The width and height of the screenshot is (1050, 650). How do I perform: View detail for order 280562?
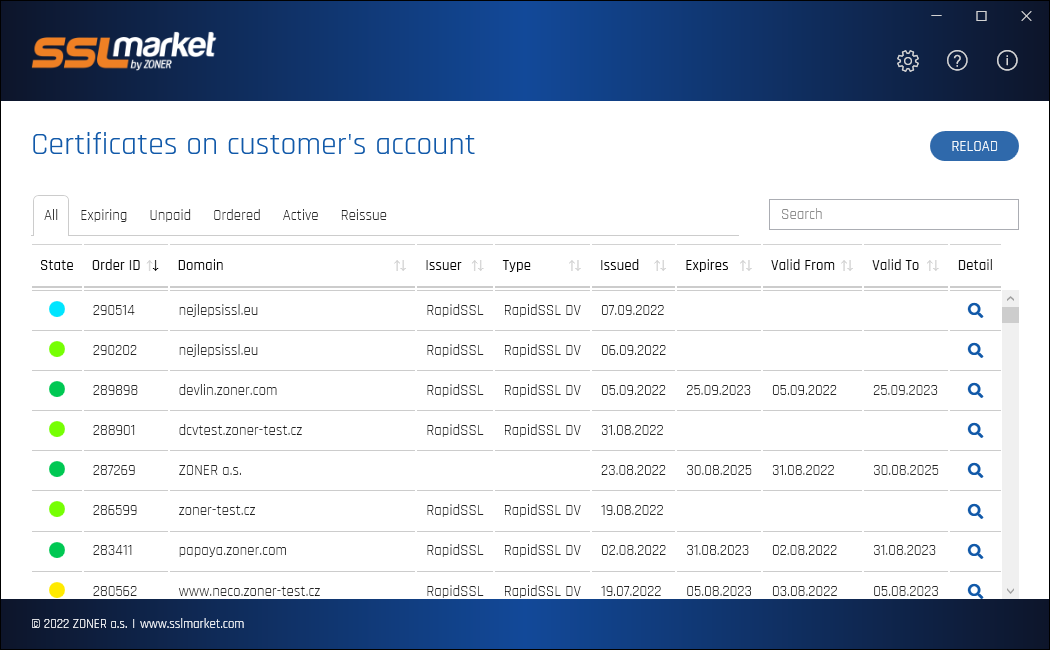[975, 590]
